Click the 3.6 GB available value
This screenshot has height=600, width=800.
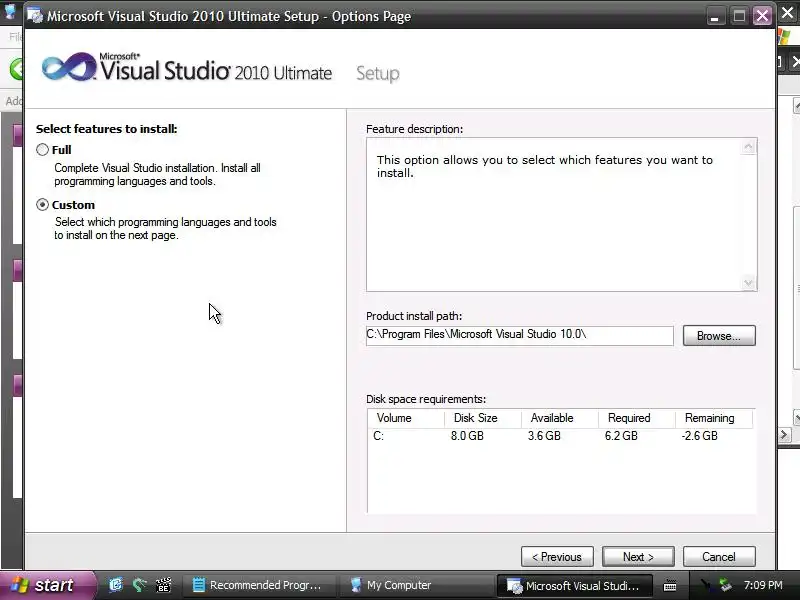pyautogui.click(x=544, y=436)
